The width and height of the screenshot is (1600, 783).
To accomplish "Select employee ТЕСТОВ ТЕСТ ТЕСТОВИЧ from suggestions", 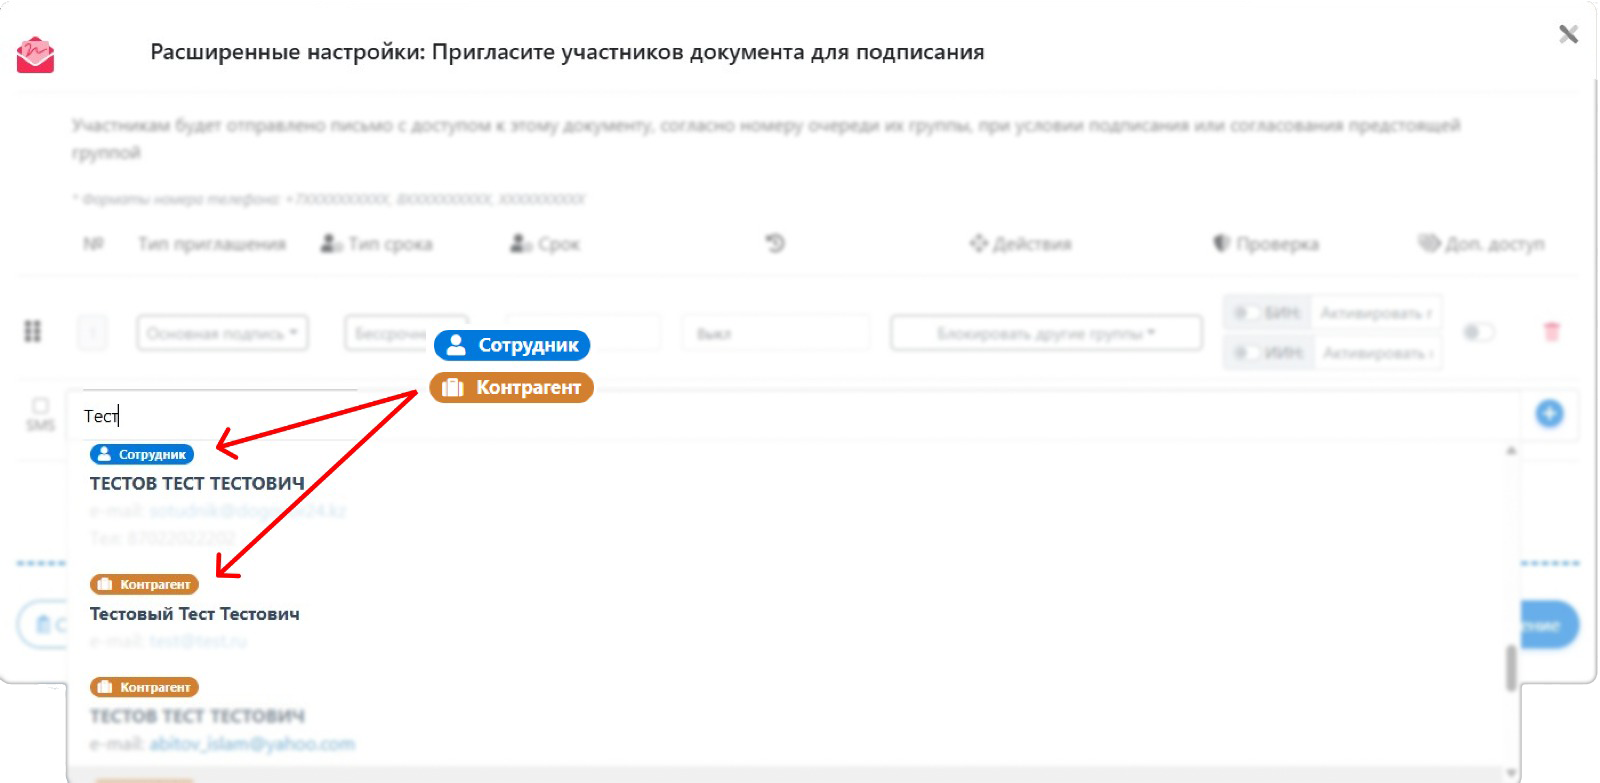I will point(197,484).
